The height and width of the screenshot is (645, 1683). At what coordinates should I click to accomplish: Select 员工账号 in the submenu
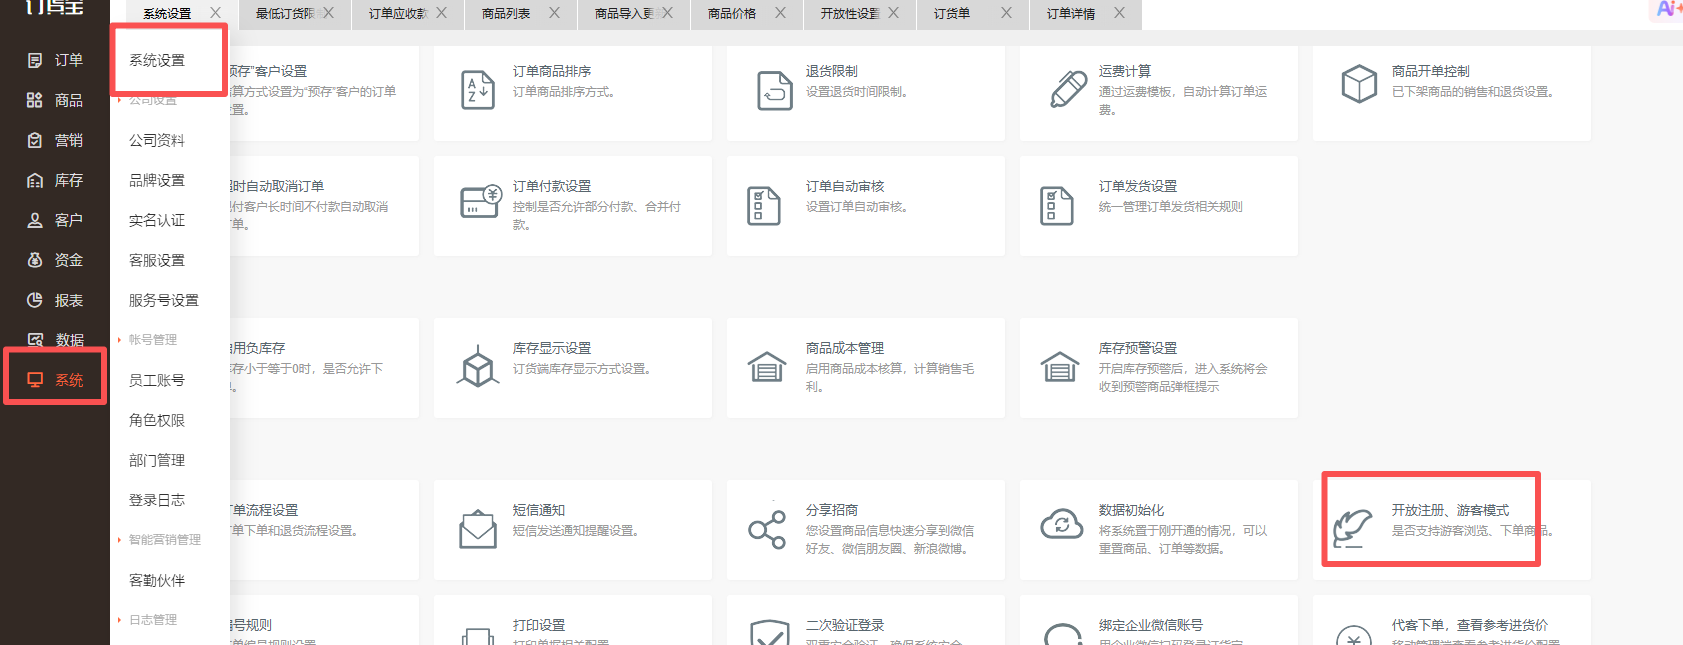[x=157, y=380]
